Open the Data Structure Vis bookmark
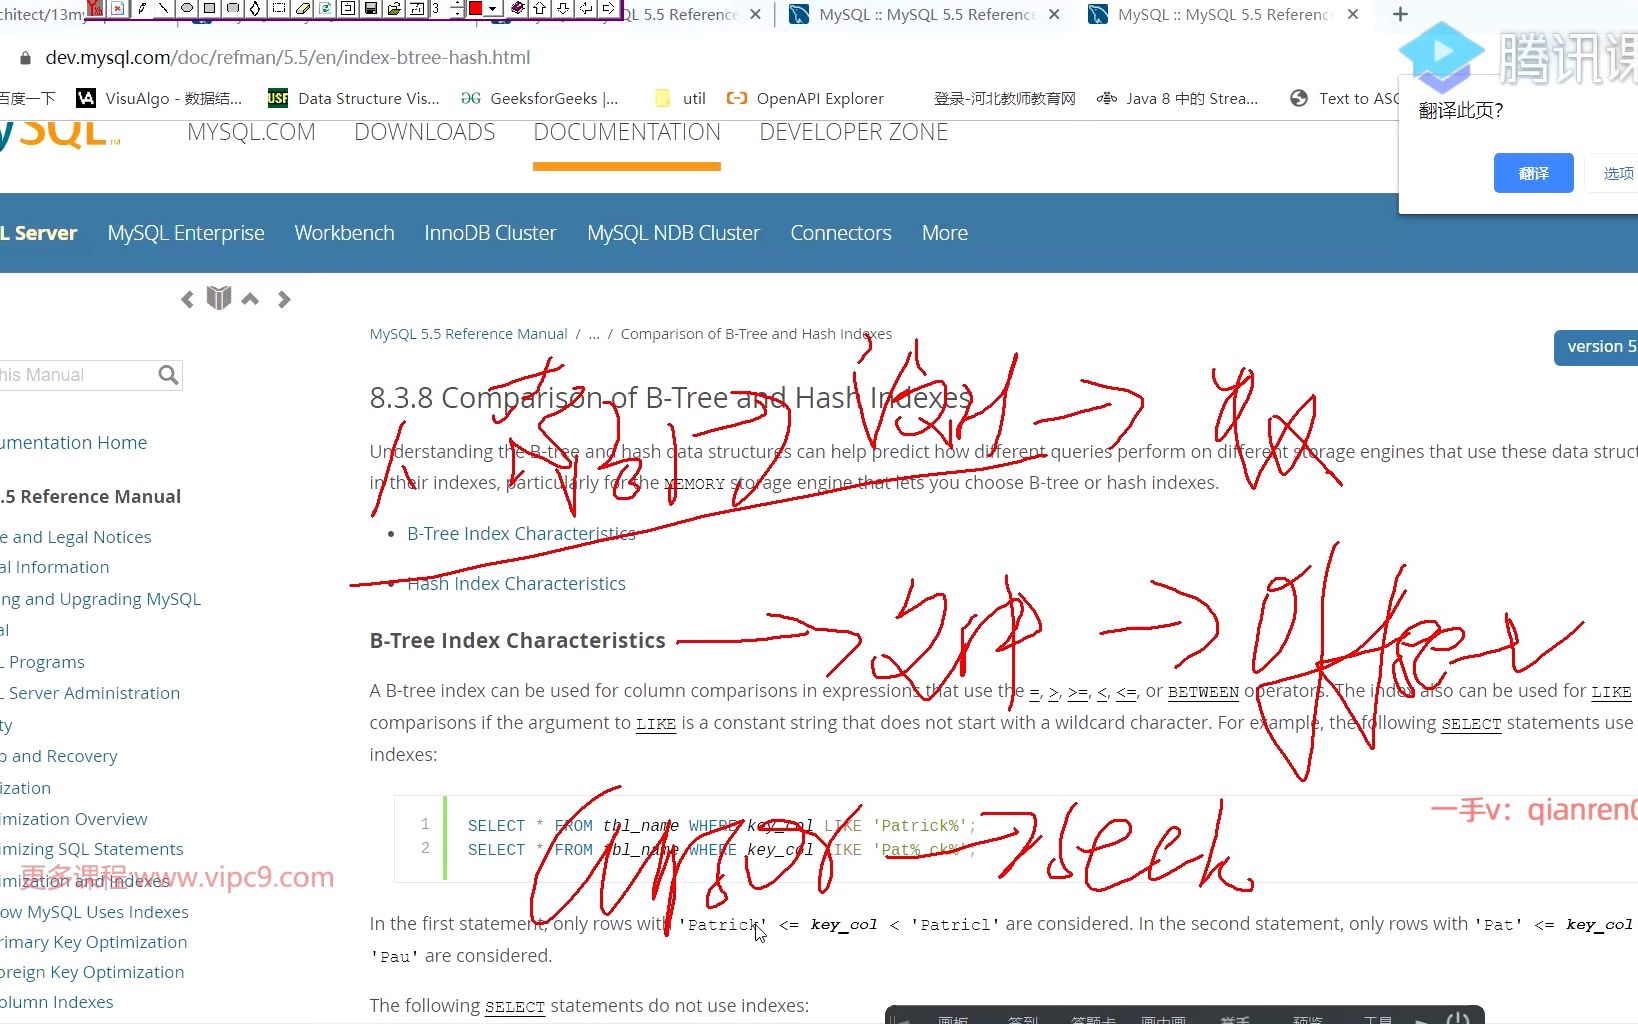Screen dimensions: 1638x1024 354,98
